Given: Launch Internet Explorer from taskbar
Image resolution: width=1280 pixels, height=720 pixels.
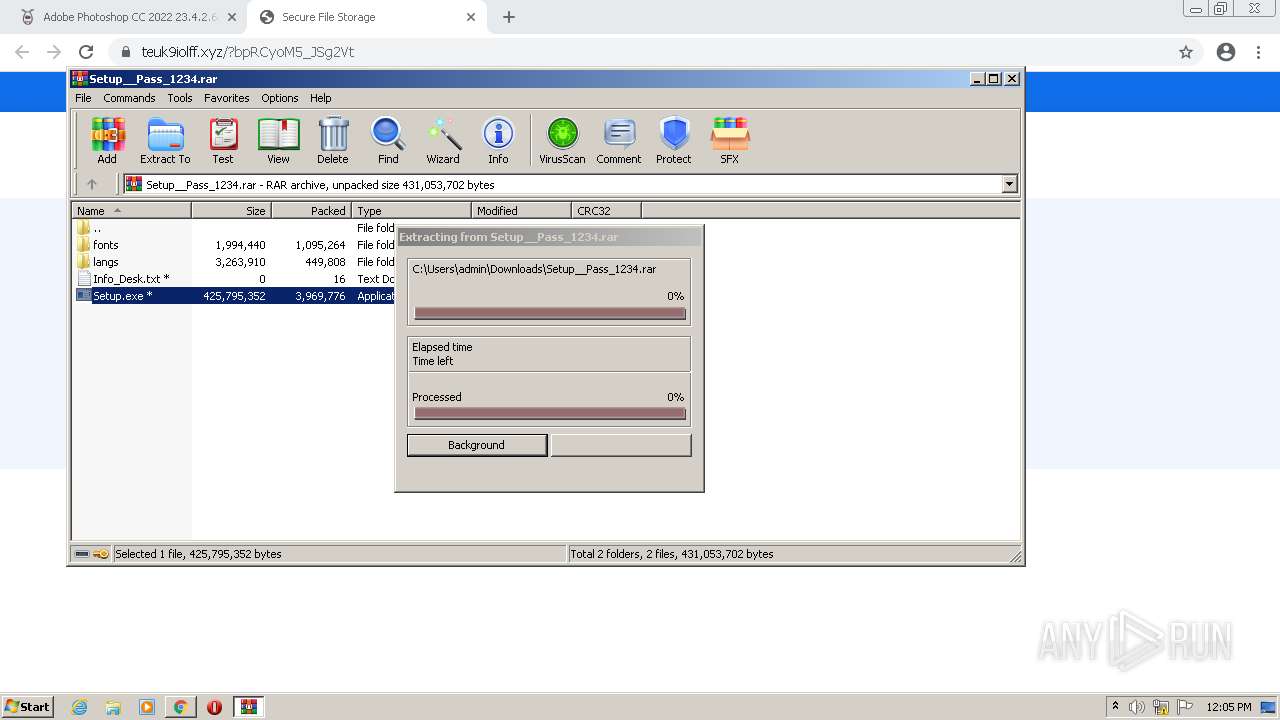Looking at the screenshot, I should 80,707.
